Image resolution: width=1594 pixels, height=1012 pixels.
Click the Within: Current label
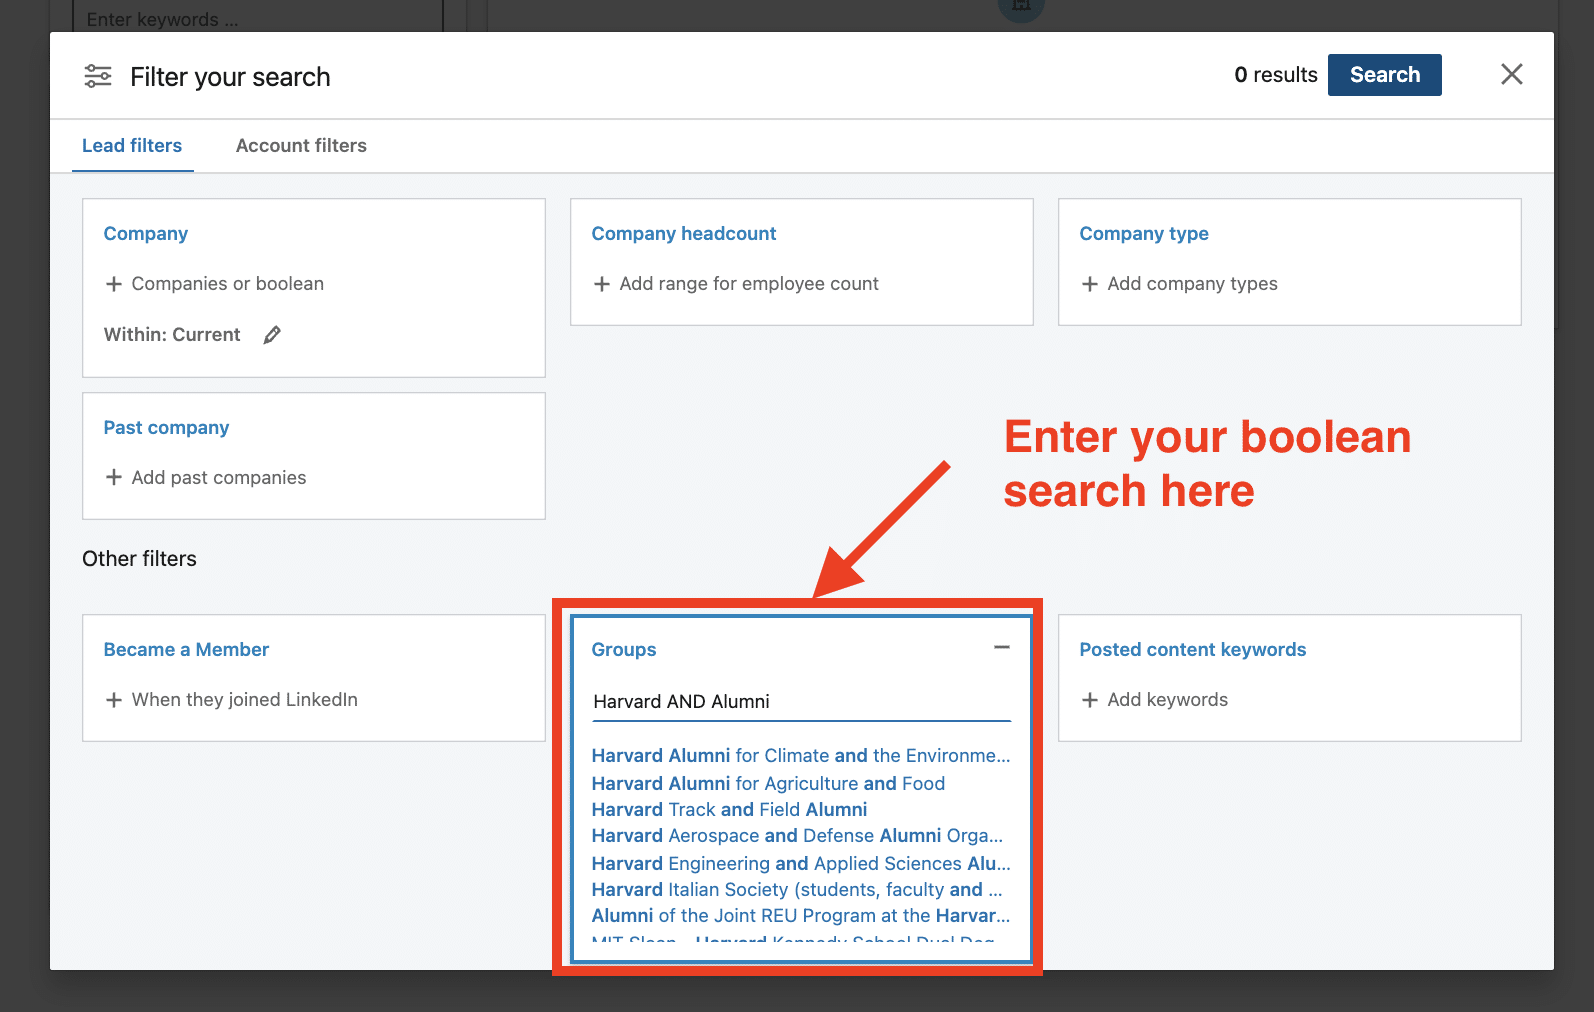pos(172,335)
